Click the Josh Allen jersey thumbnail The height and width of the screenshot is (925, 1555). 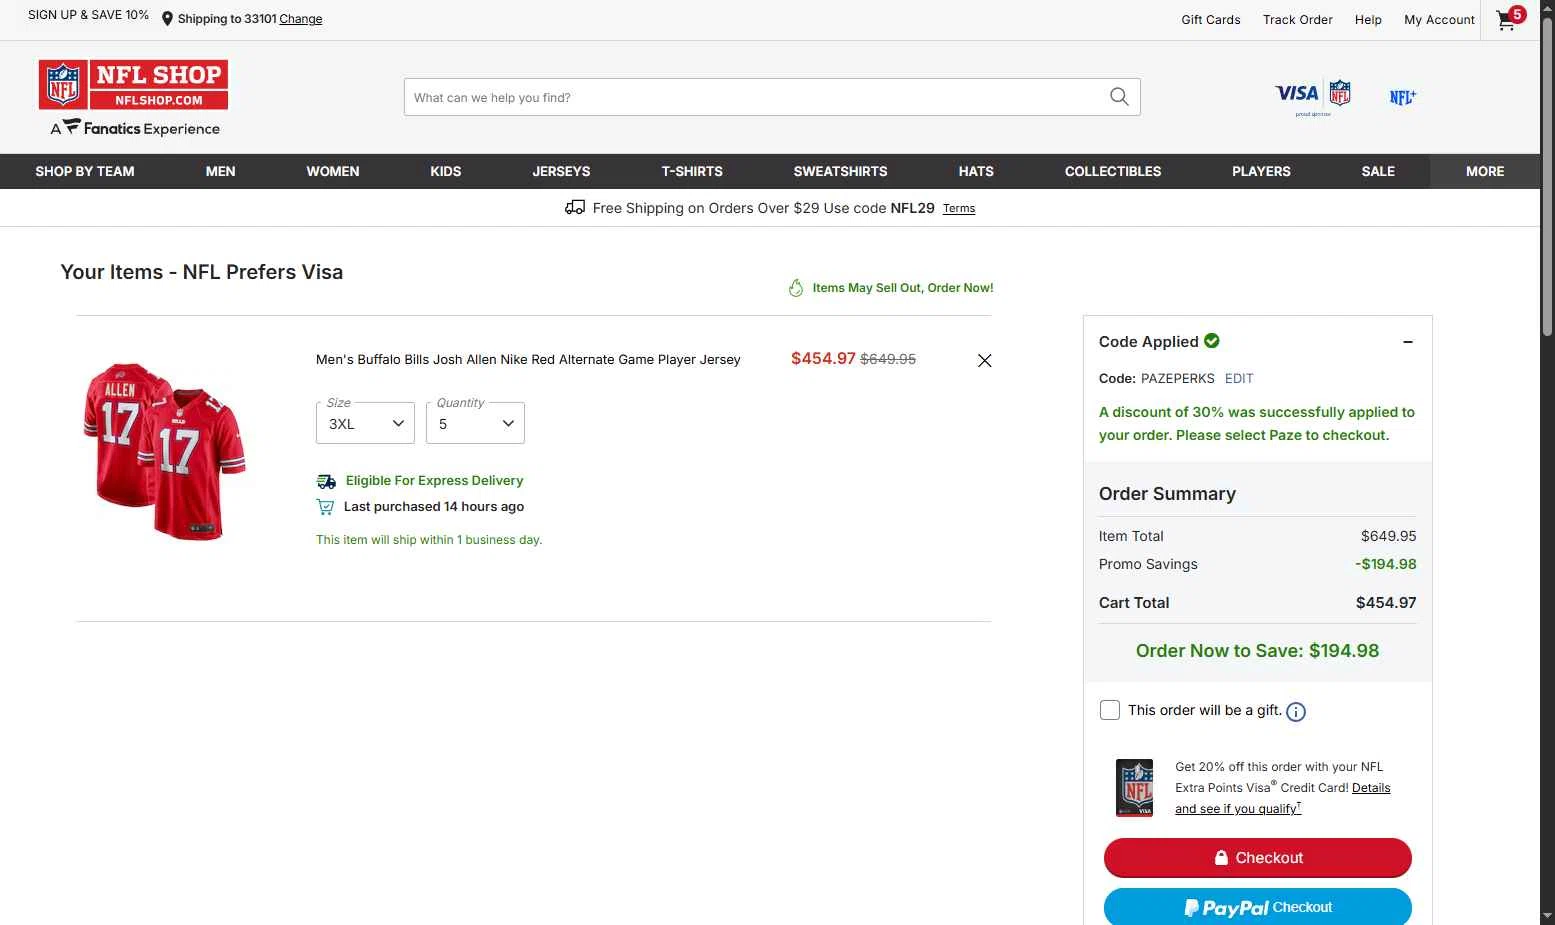tap(165, 452)
